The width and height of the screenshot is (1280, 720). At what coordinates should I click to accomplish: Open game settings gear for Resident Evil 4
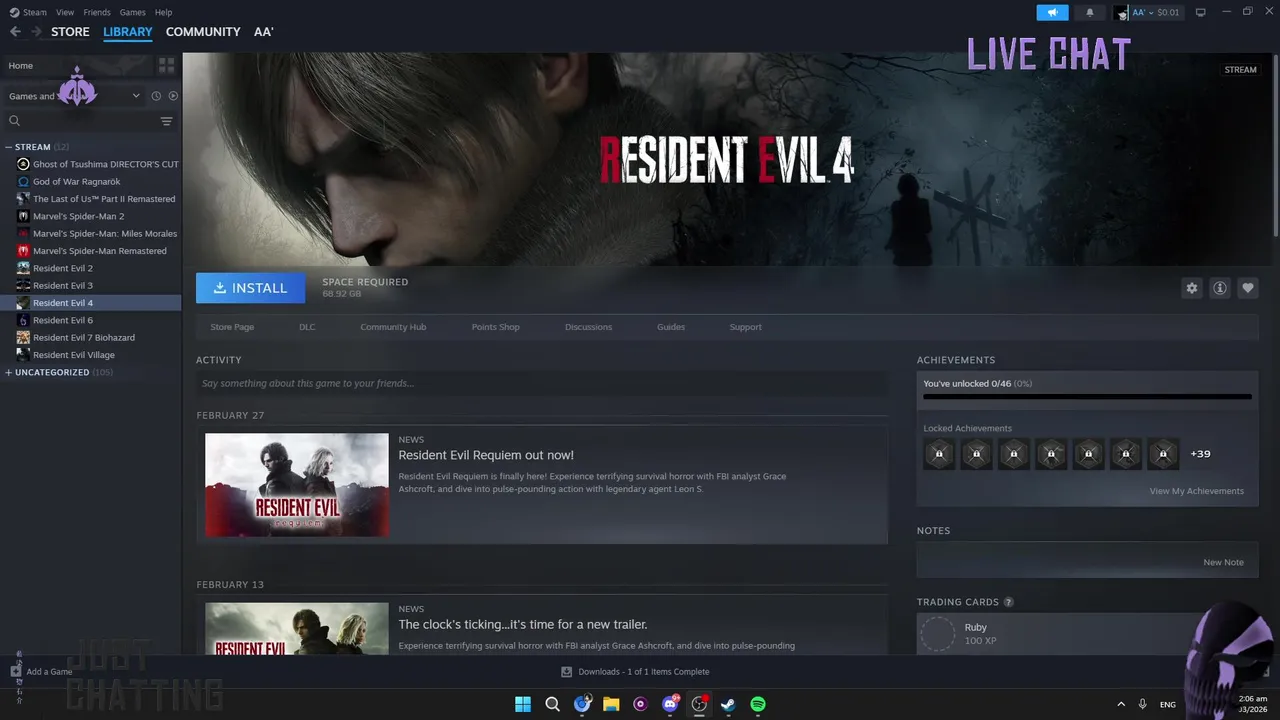1191,288
